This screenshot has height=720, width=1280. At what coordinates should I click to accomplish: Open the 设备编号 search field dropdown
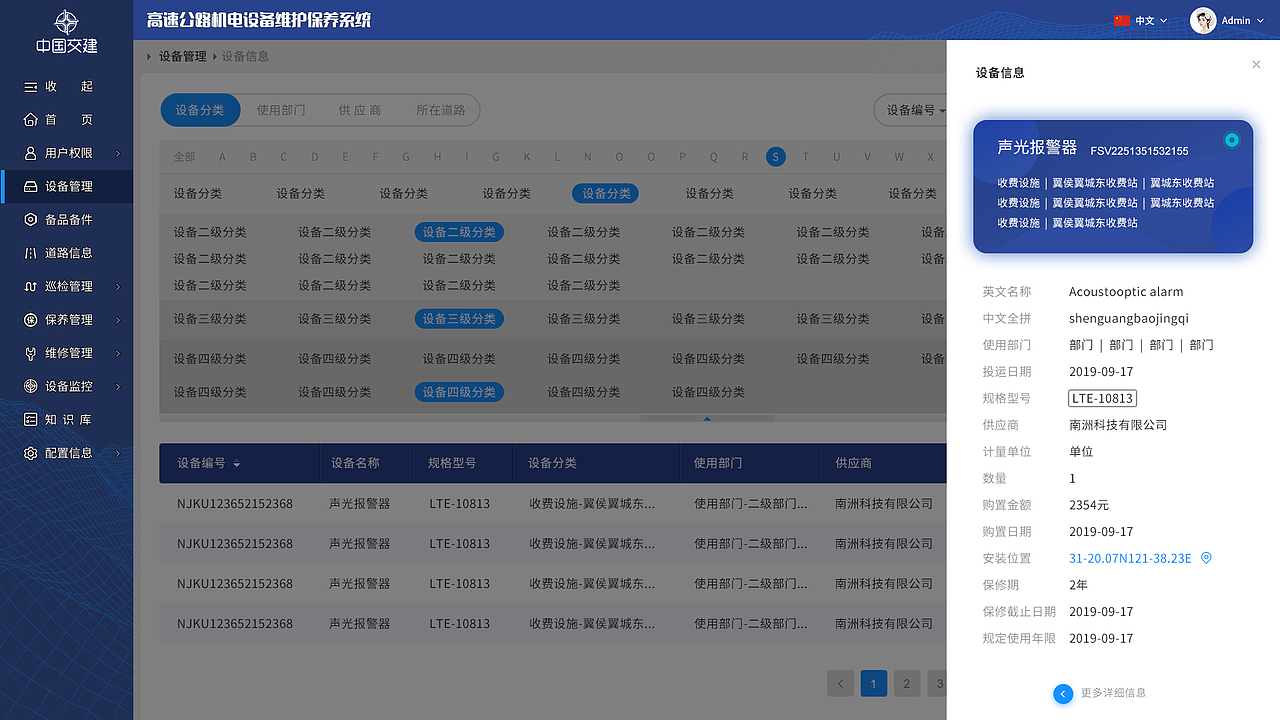click(x=915, y=110)
